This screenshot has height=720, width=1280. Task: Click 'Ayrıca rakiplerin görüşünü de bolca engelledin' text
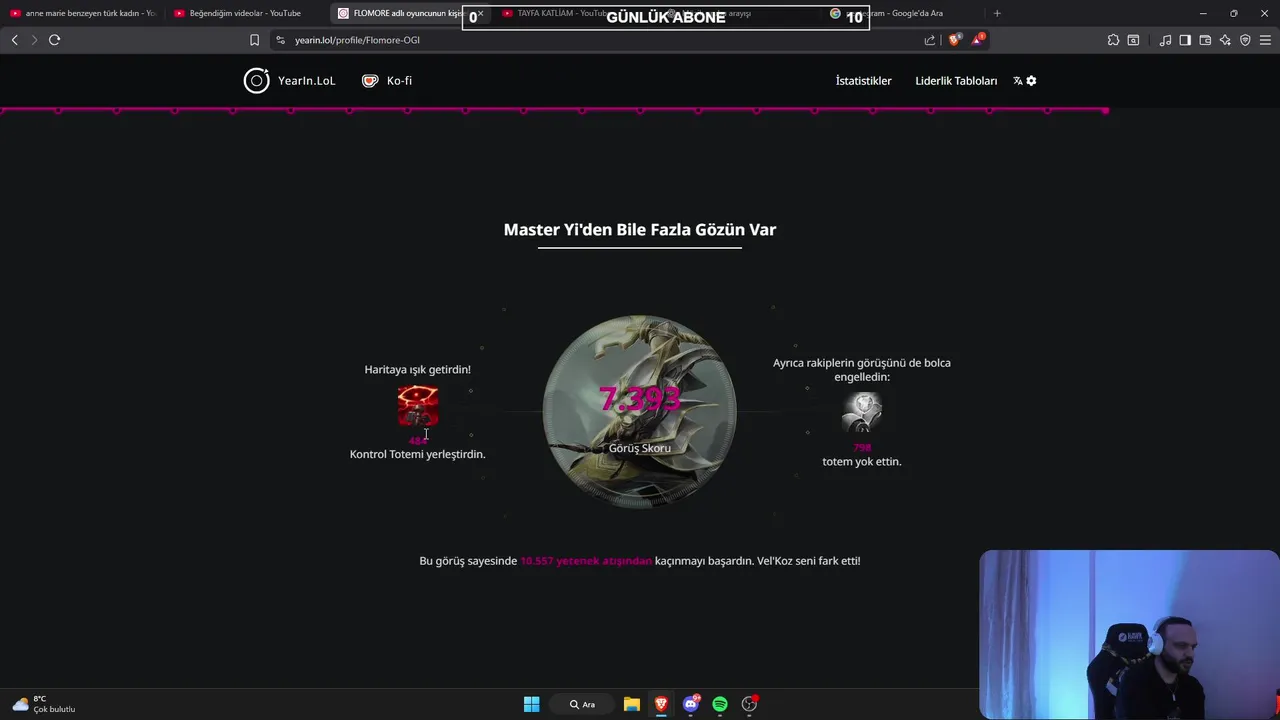coord(862,370)
